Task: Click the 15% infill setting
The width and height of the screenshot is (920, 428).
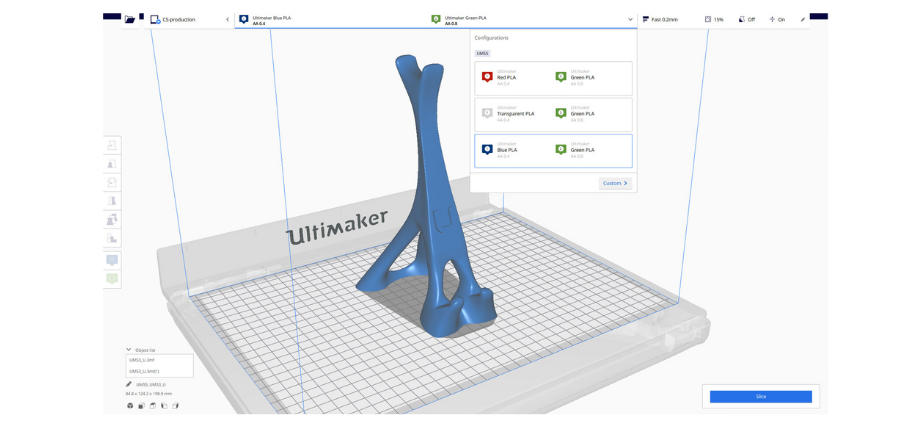Action: coord(714,19)
